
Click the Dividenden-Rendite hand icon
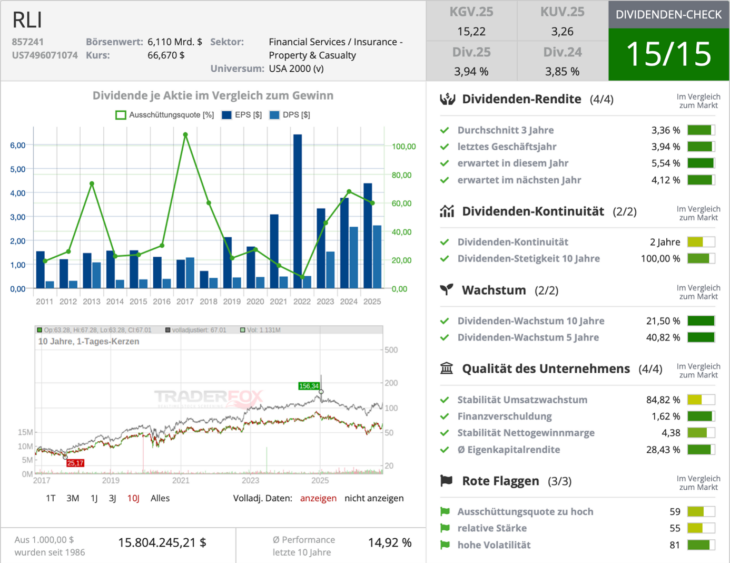click(x=447, y=99)
